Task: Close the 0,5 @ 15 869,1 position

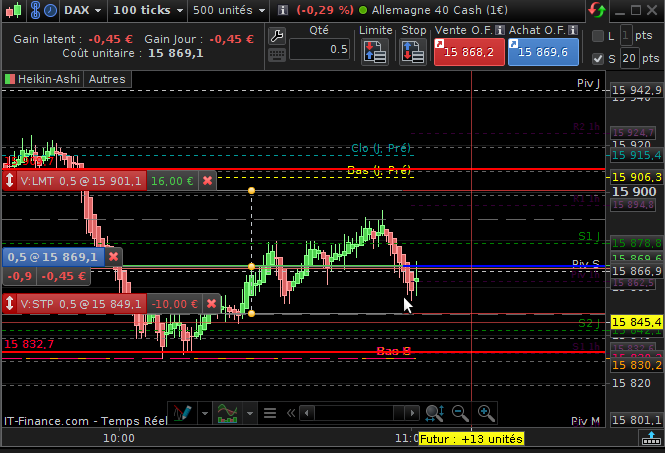Action: (x=113, y=257)
